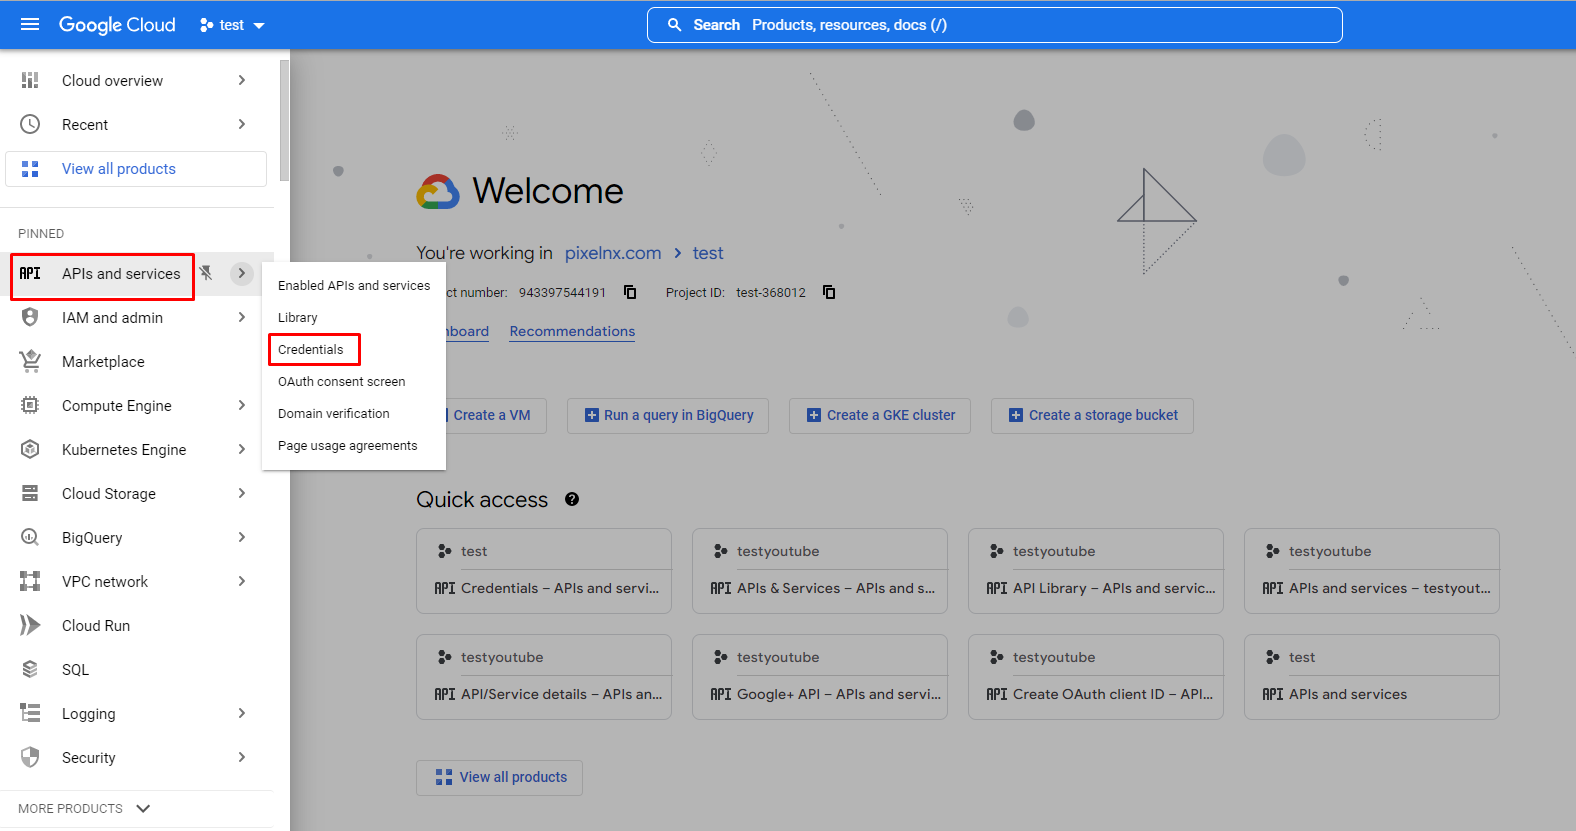The height and width of the screenshot is (831, 1576).
Task: Click the Security shield icon
Action: coord(30,757)
